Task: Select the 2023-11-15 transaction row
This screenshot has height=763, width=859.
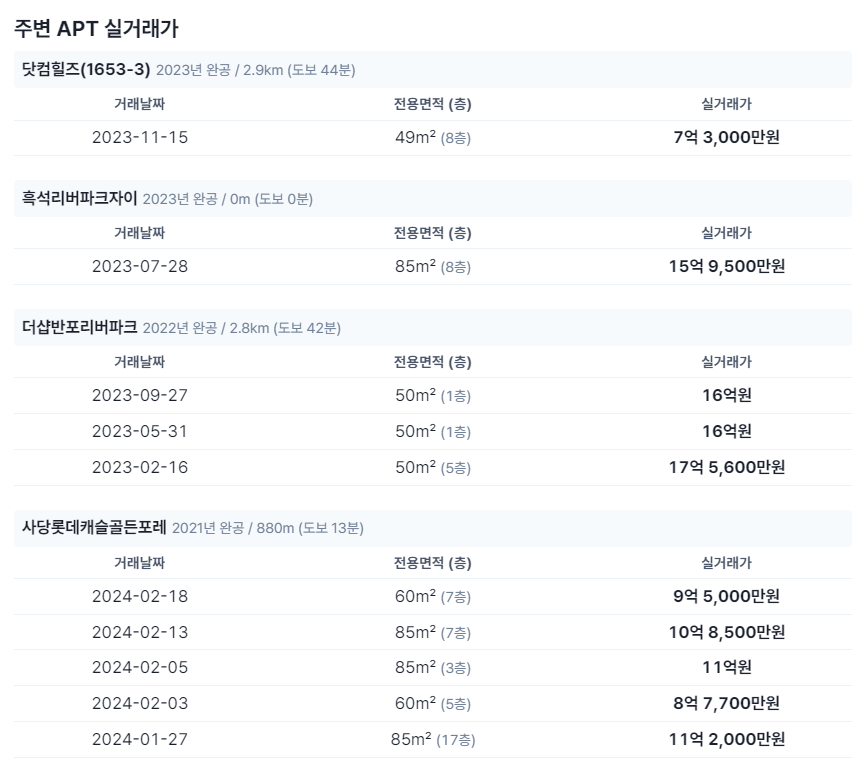Action: coord(432,137)
